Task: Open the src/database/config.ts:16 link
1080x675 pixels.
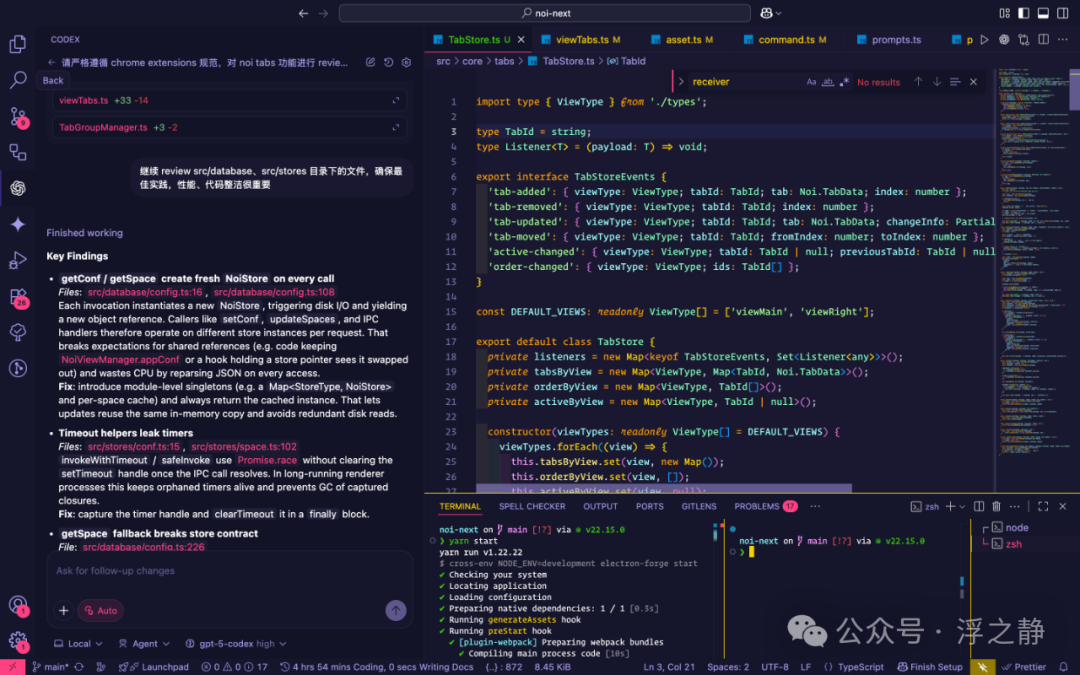Action: (145, 292)
